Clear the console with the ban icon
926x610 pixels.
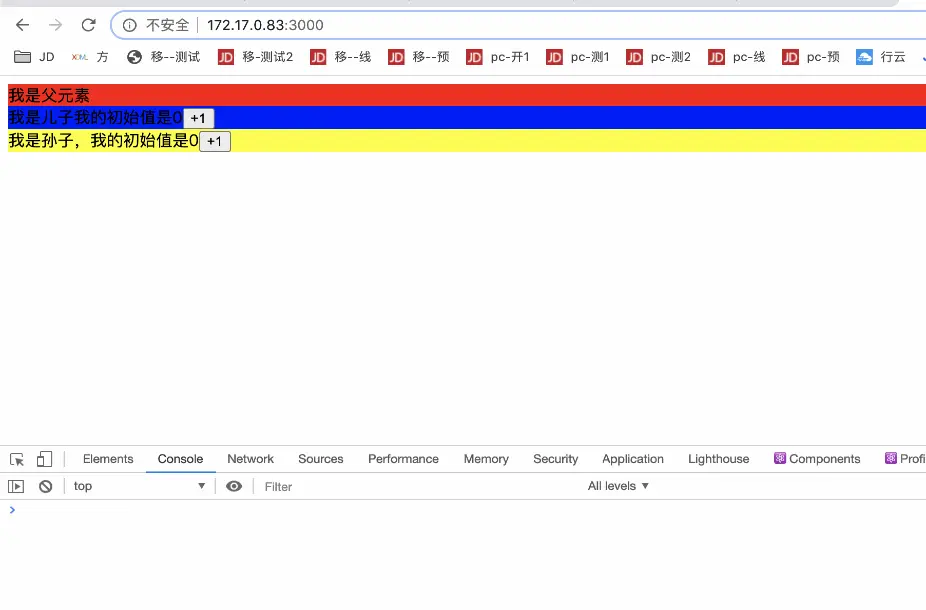pos(45,487)
